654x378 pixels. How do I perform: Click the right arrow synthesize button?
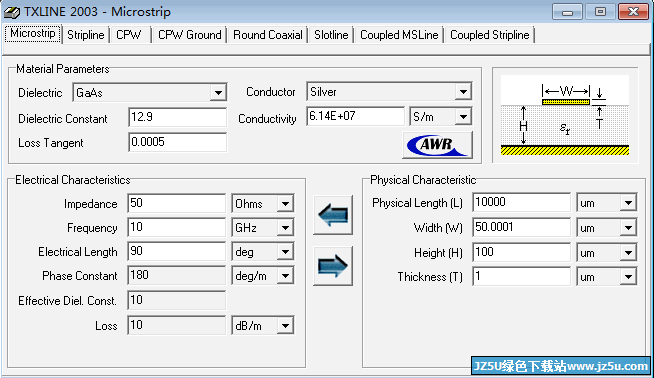coord(333,266)
